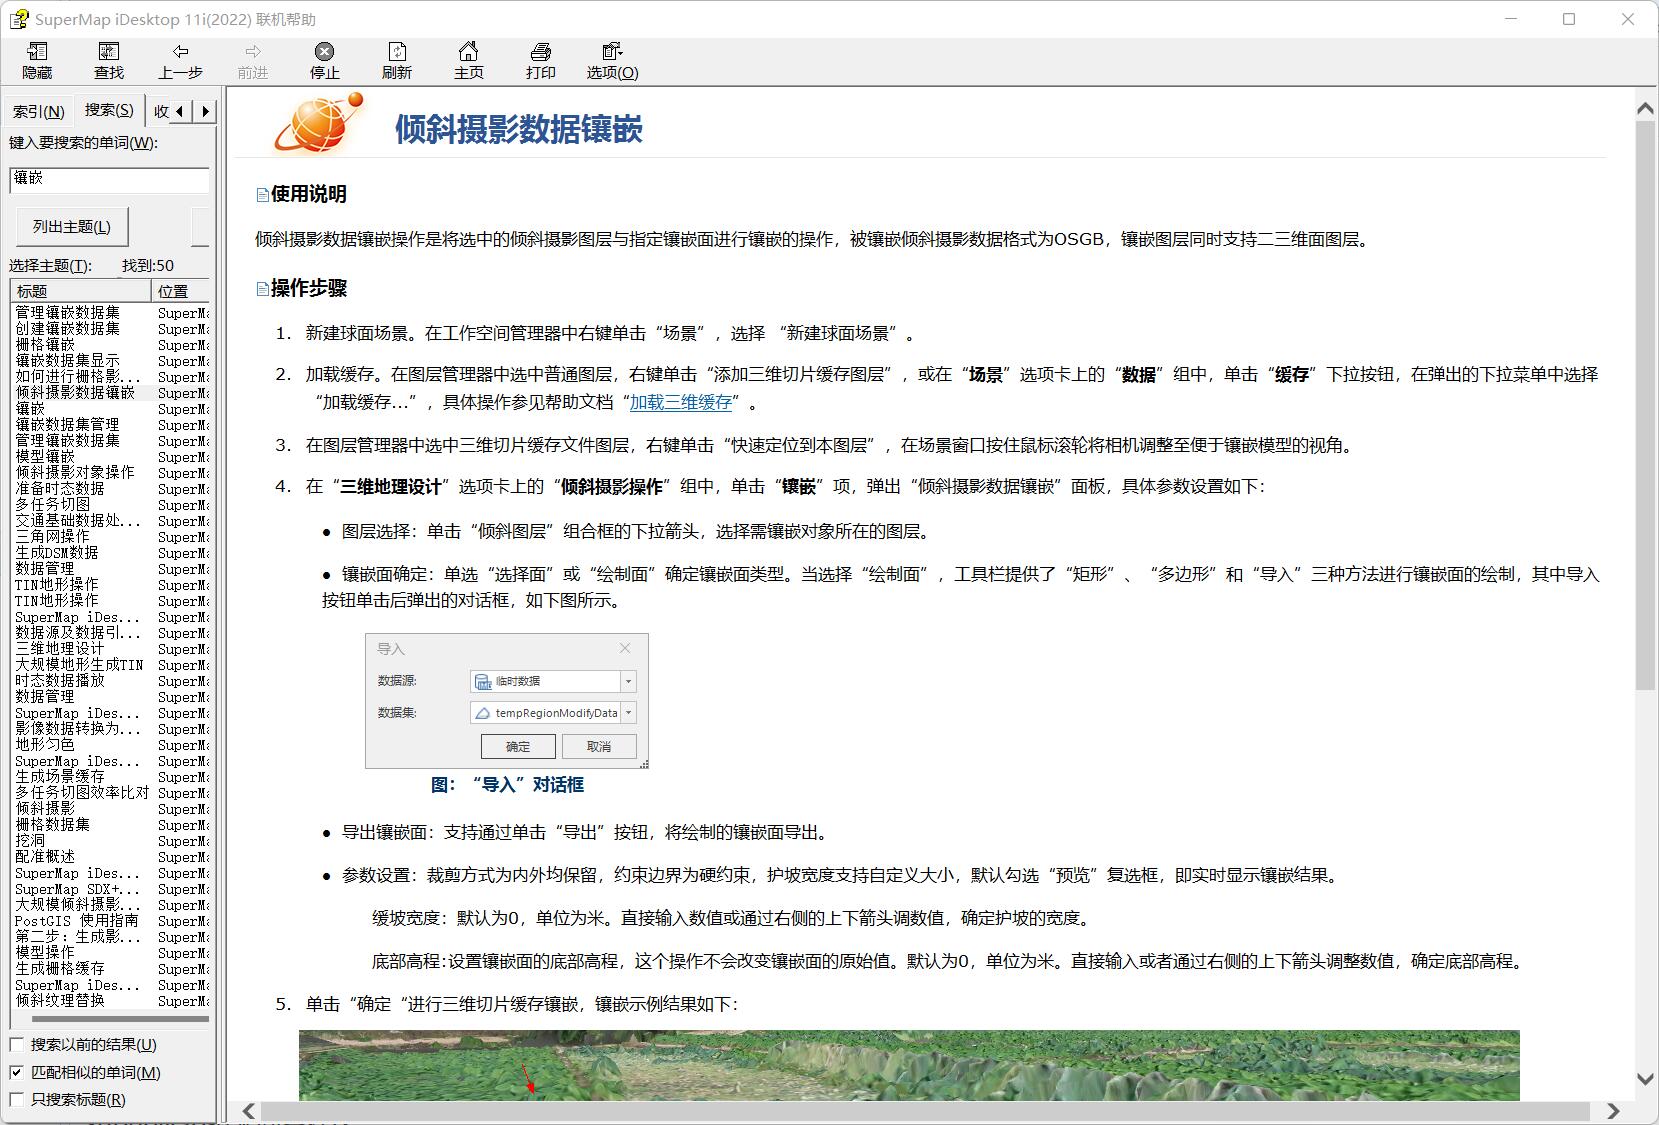Screen dimensions: 1659x1125
Task: Select topic 创建镶嵌数据集
Action: click(x=67, y=329)
